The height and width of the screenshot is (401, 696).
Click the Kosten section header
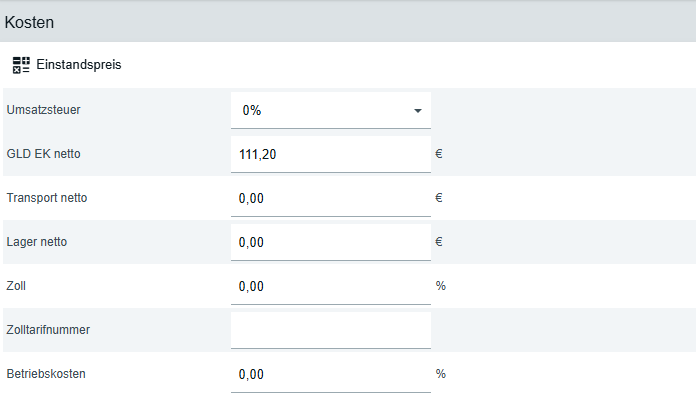30,21
